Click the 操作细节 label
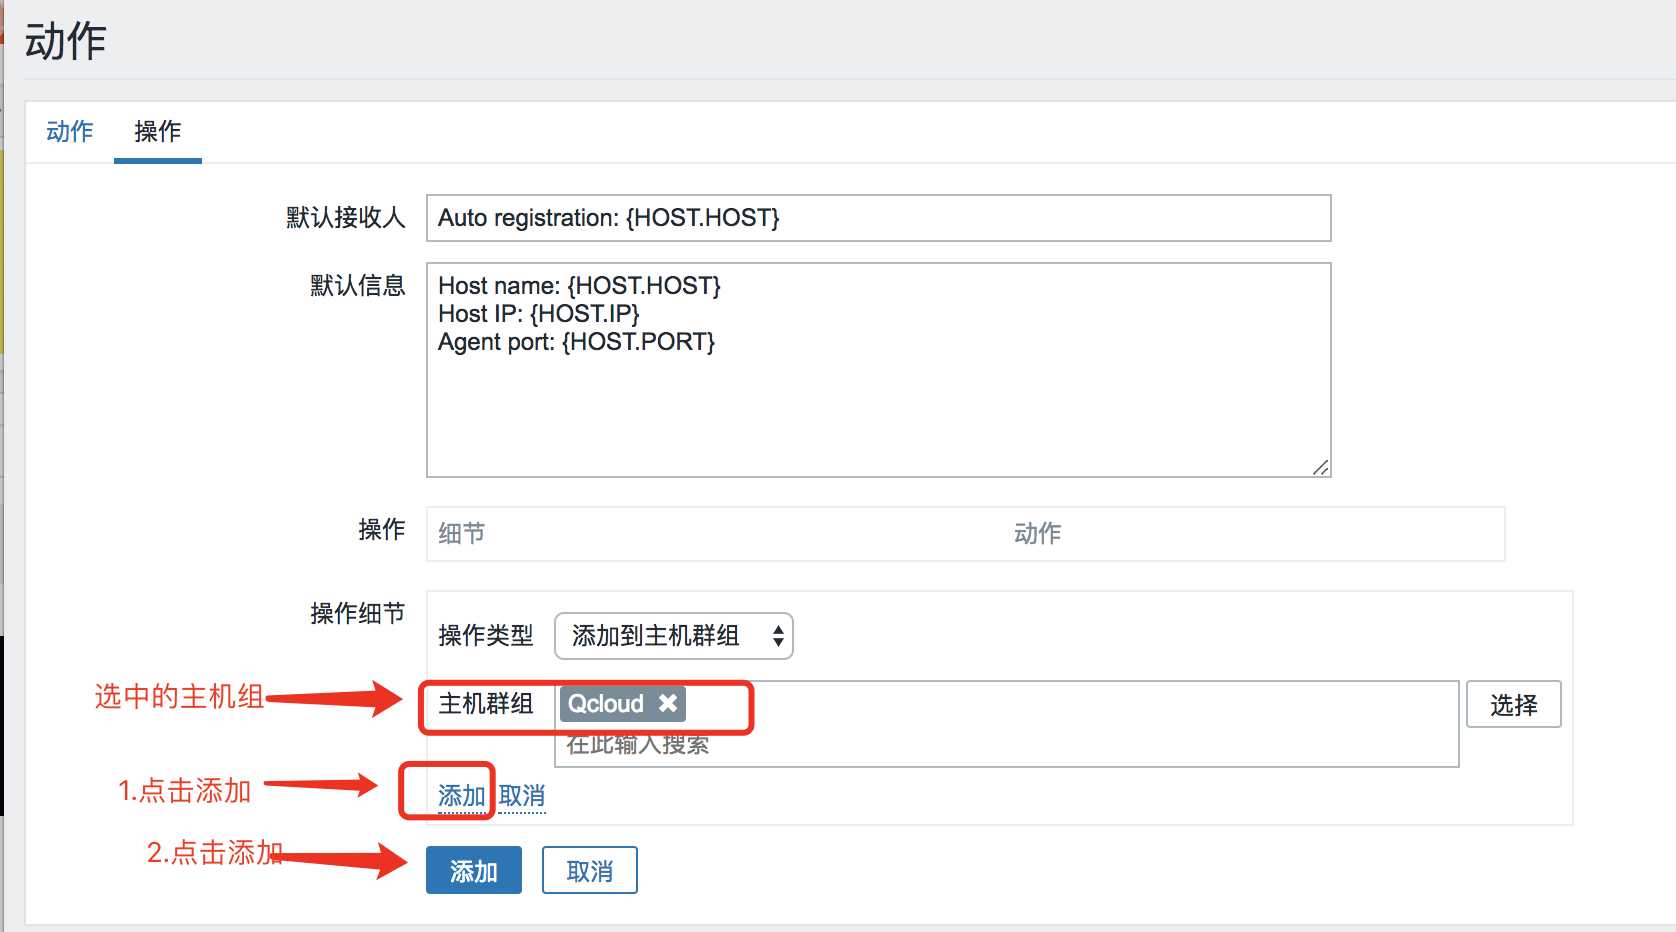 [x=358, y=613]
